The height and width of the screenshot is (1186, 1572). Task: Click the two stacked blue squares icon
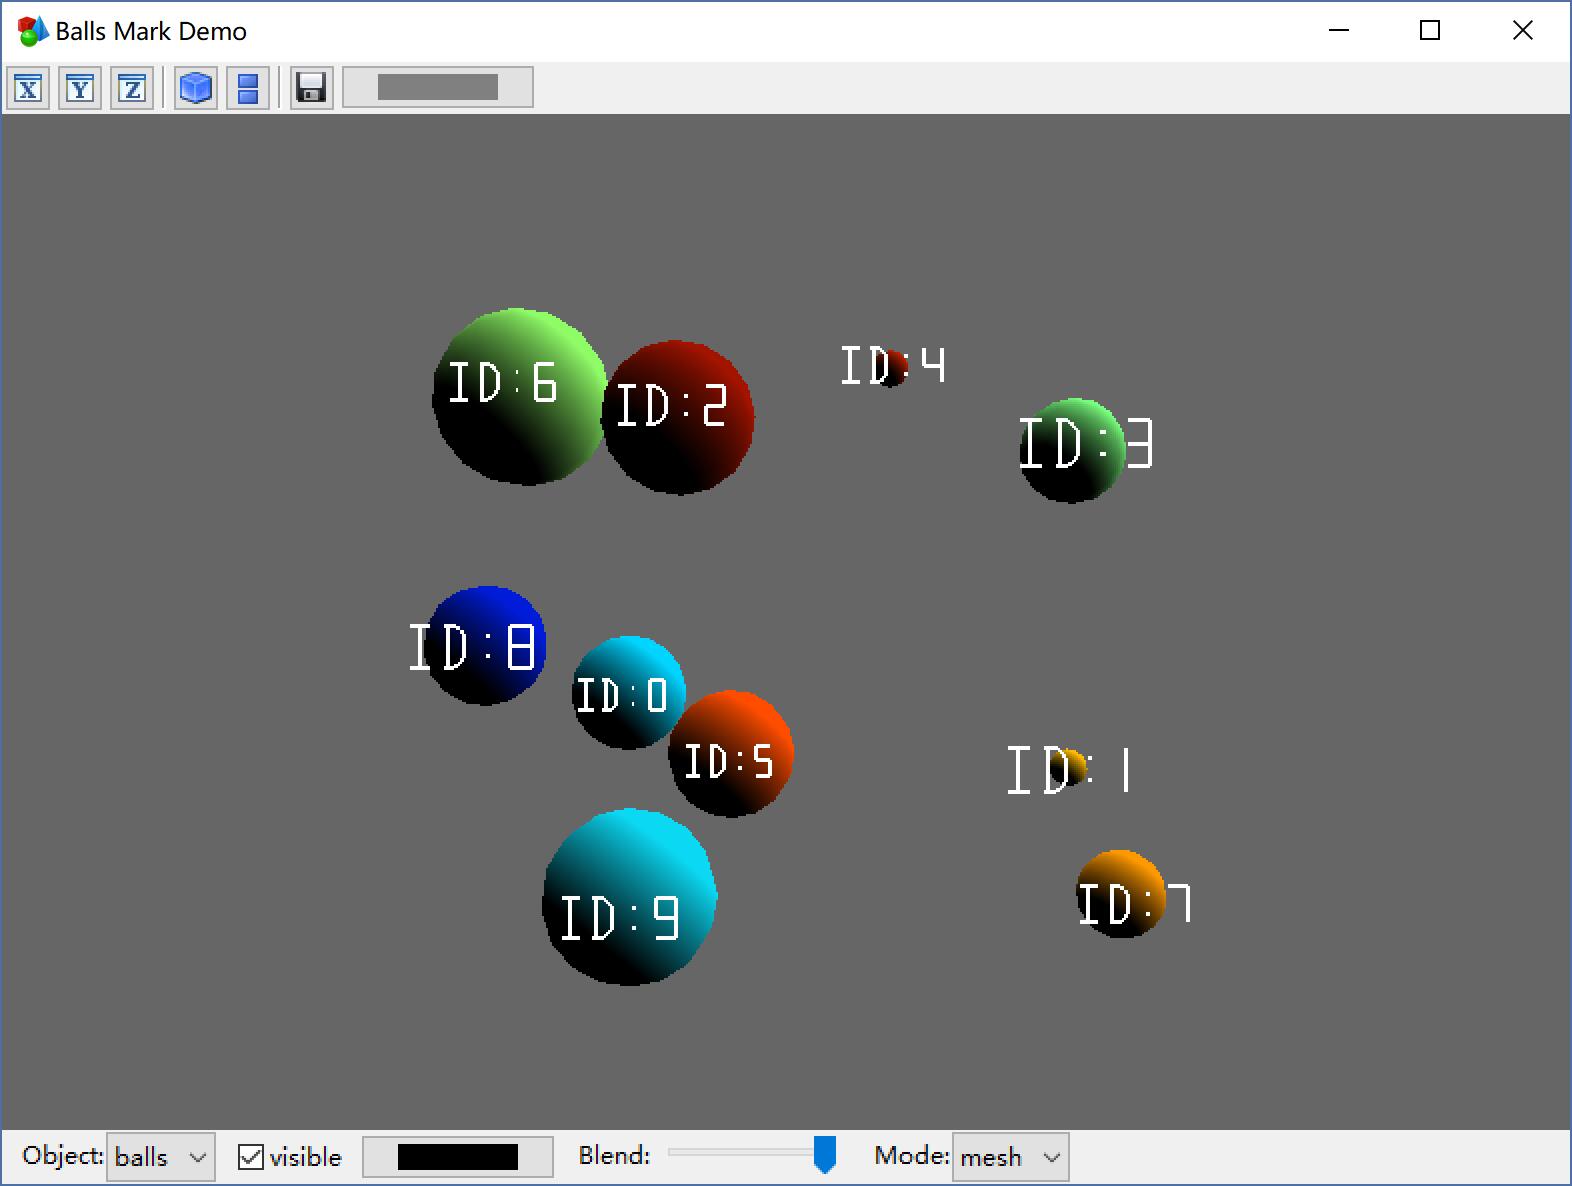(x=248, y=88)
